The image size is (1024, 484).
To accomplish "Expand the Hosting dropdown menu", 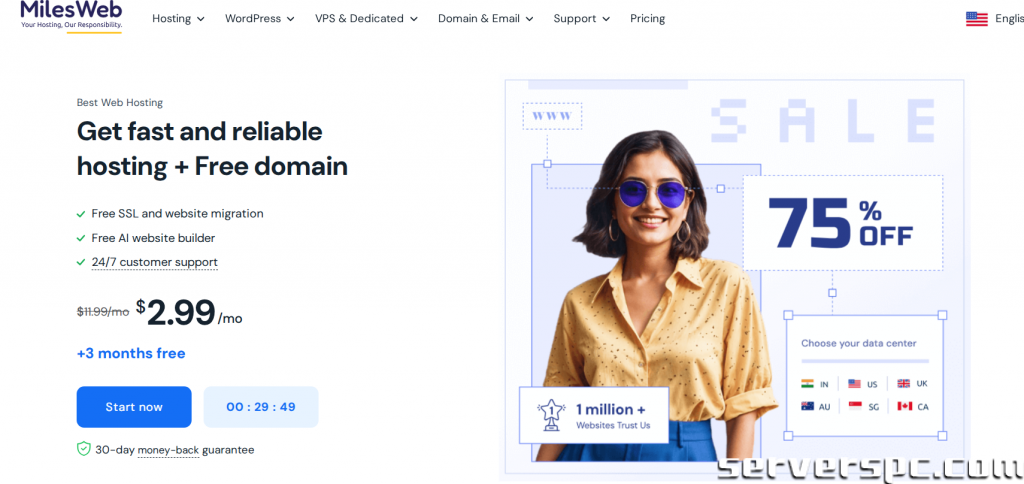I will tap(178, 18).
